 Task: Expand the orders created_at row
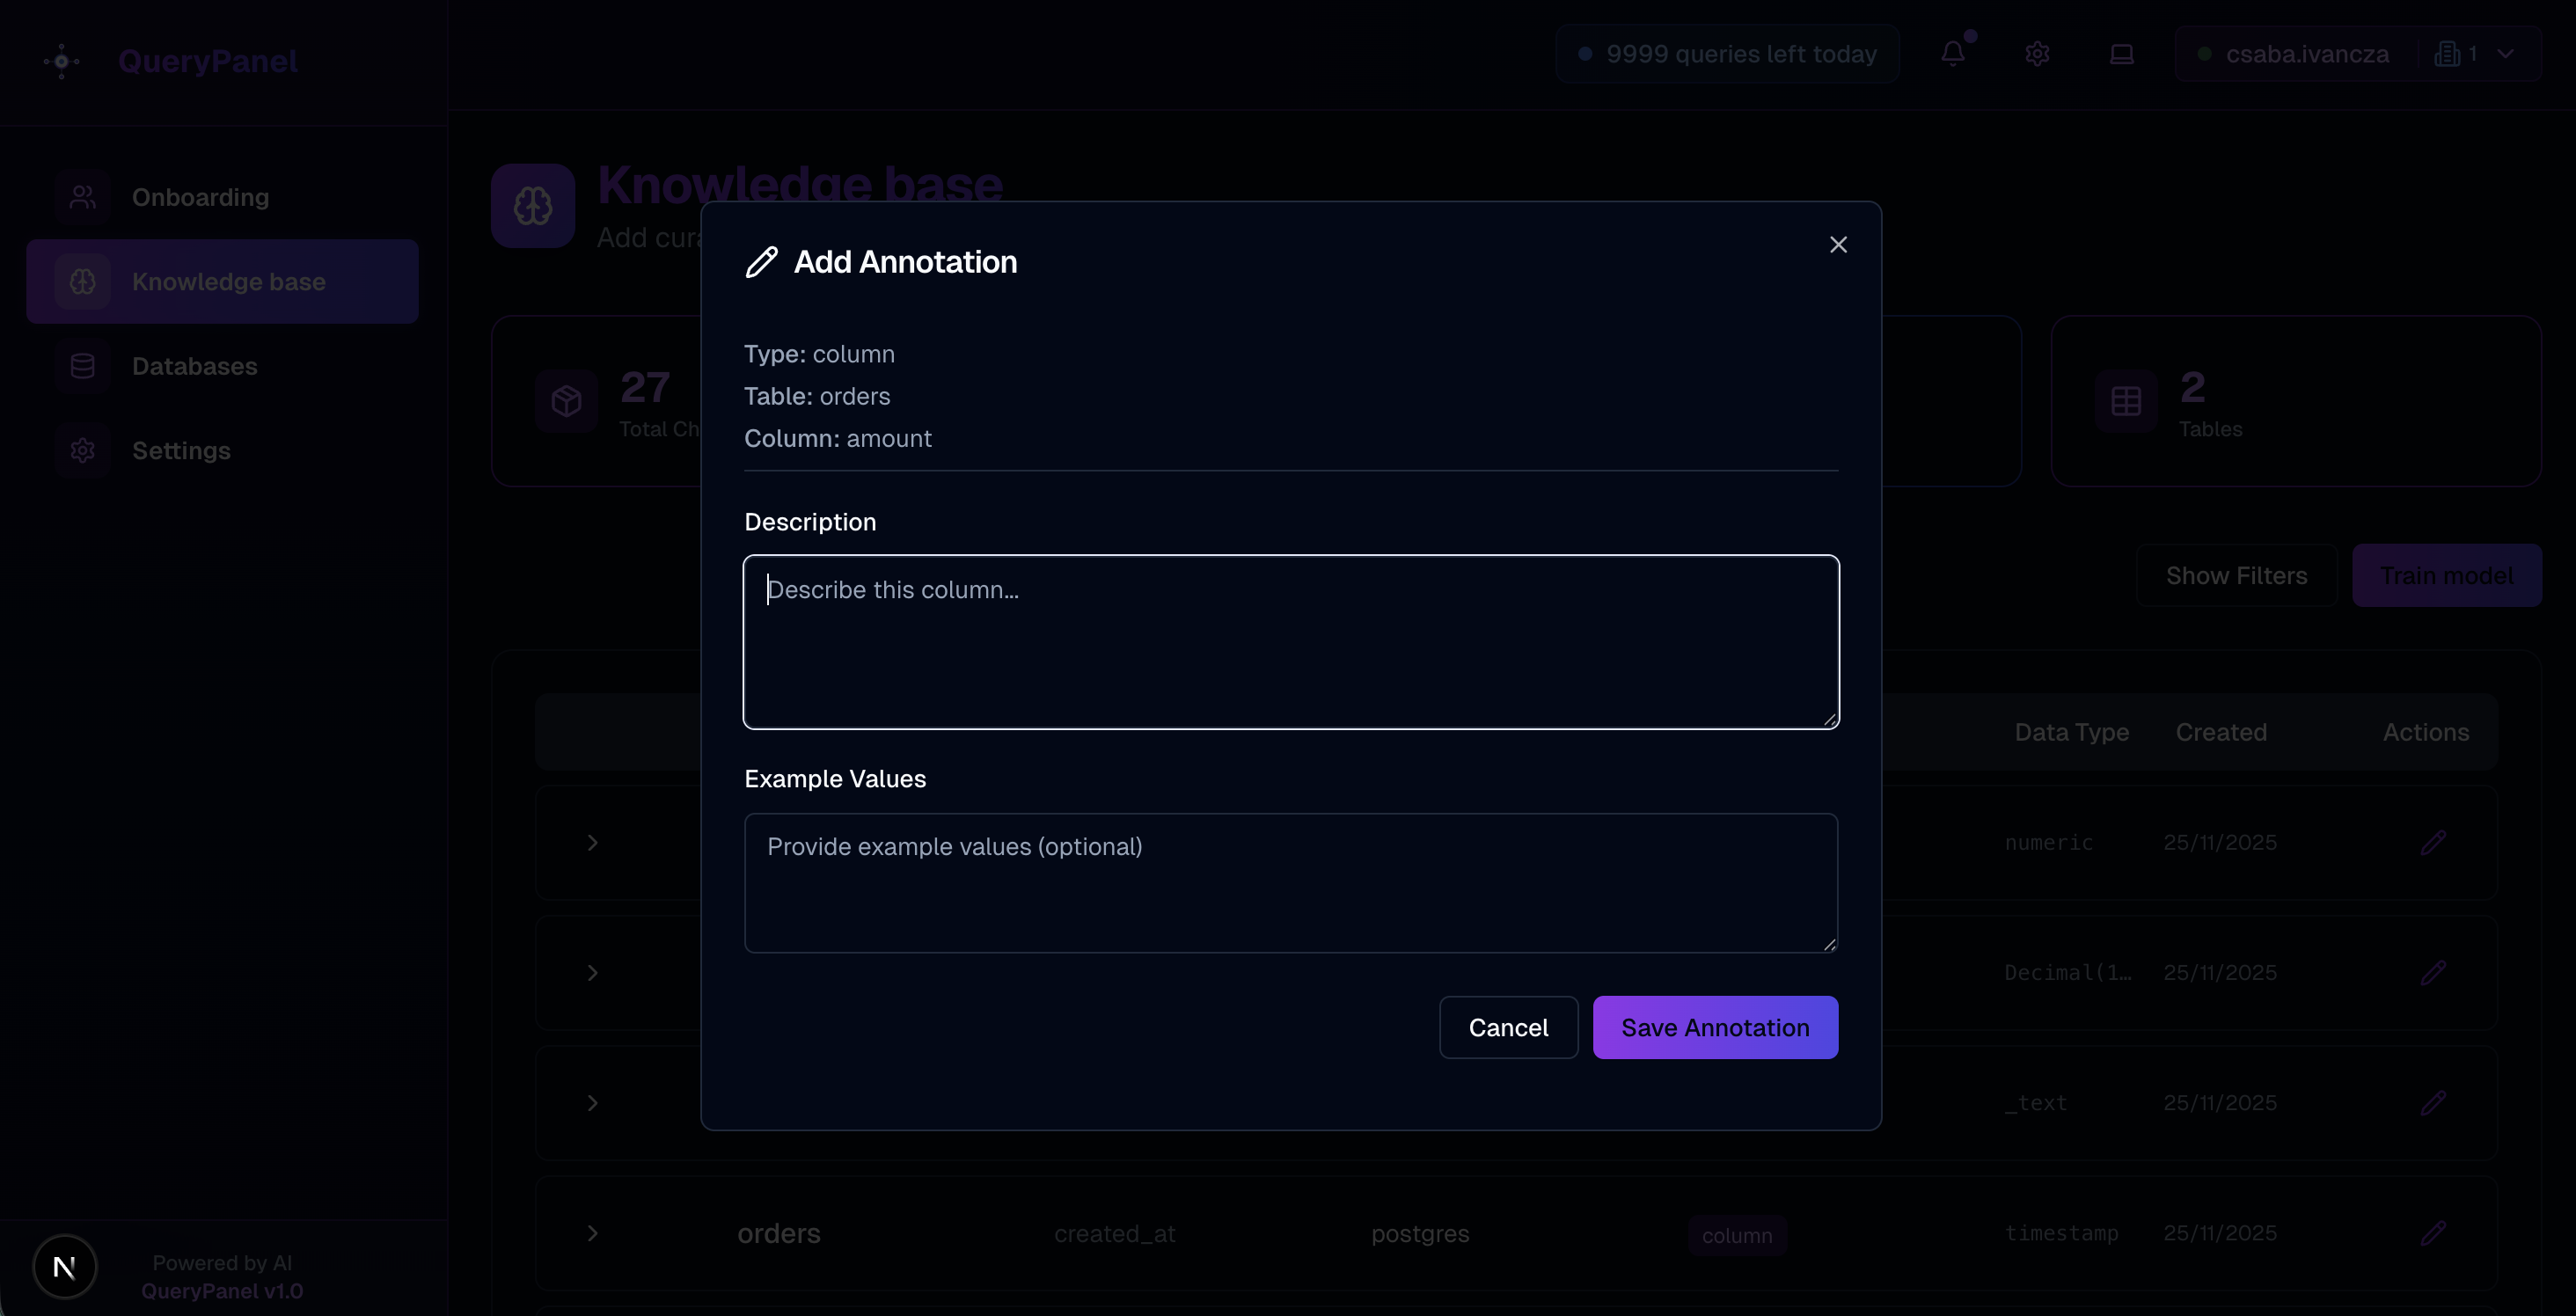593,1233
